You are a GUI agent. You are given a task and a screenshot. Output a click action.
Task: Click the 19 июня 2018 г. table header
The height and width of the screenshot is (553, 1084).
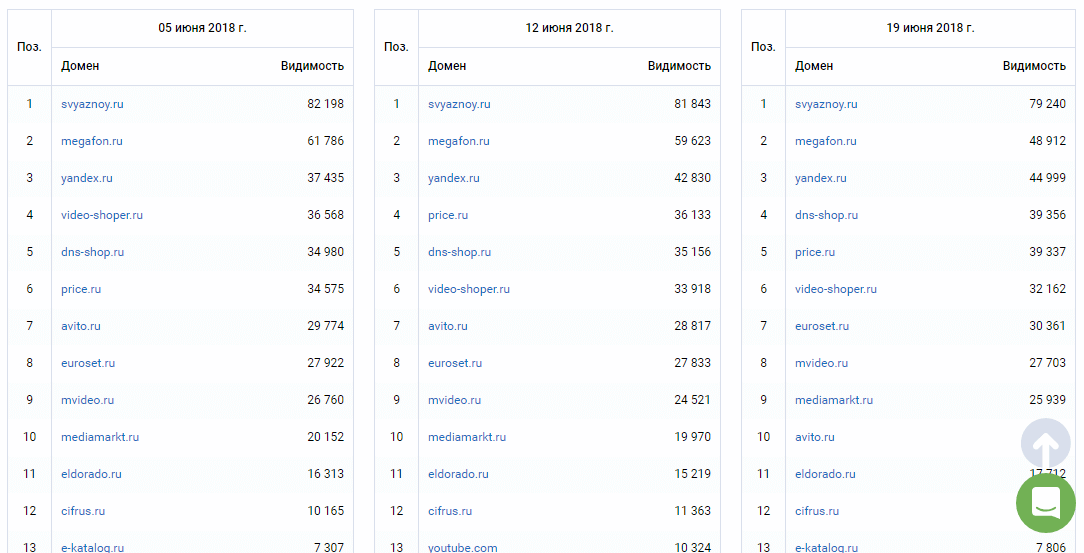[x=931, y=28]
